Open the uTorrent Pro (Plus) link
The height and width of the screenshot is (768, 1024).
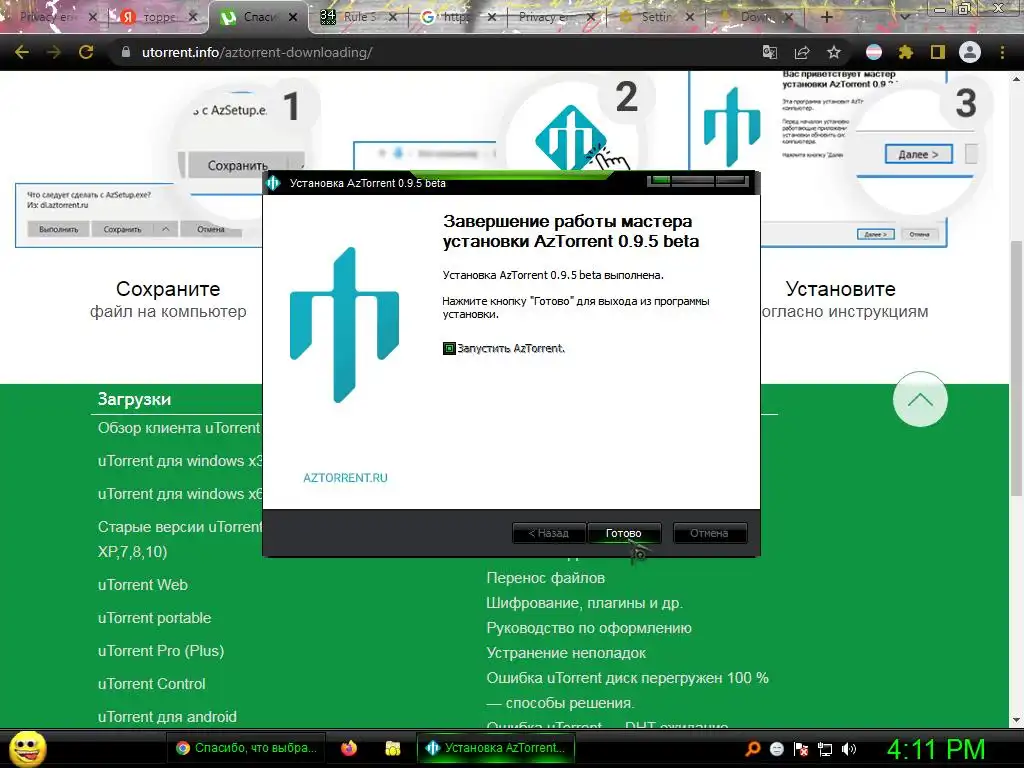click(x=161, y=650)
